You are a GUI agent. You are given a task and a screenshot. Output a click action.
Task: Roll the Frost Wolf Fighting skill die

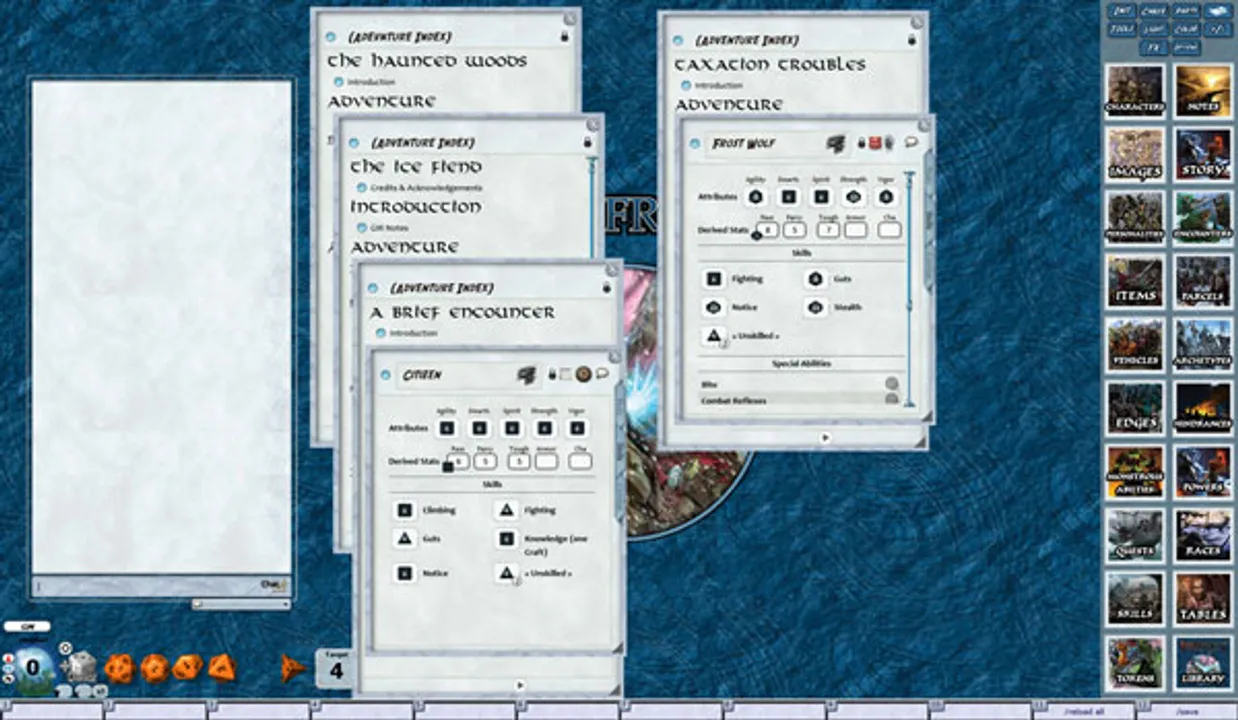click(714, 279)
